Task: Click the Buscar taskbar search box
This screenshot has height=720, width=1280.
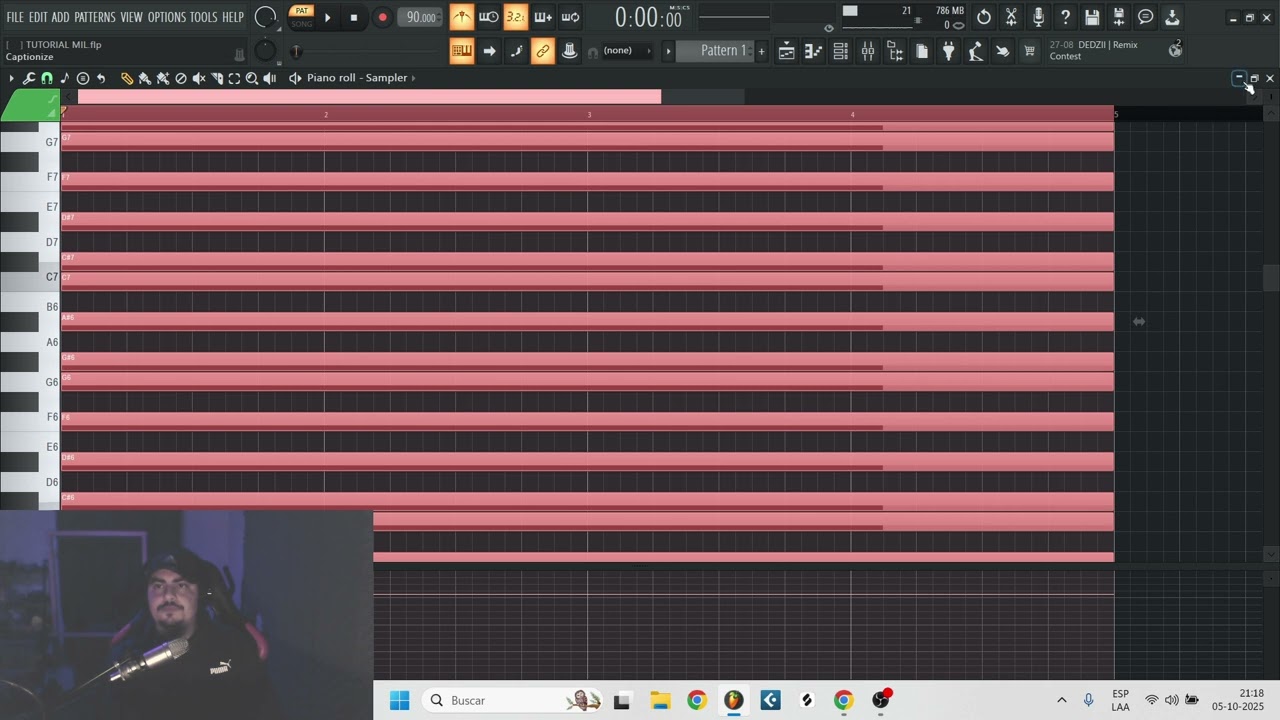Action: point(514,700)
